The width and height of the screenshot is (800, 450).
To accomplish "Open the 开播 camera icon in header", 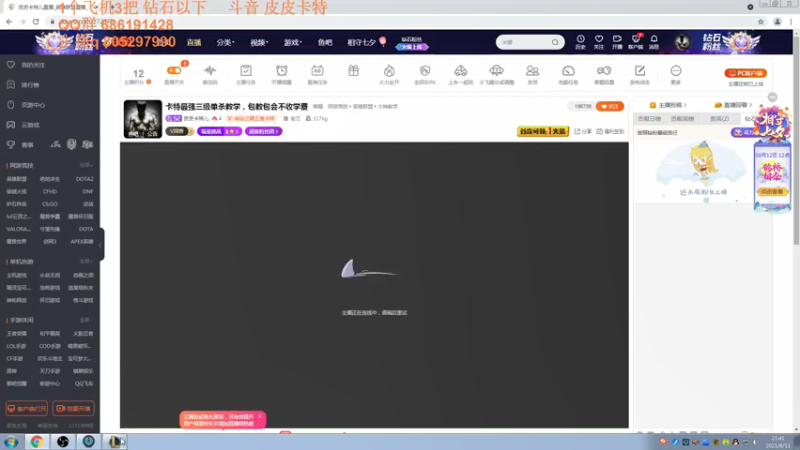I will coord(617,42).
